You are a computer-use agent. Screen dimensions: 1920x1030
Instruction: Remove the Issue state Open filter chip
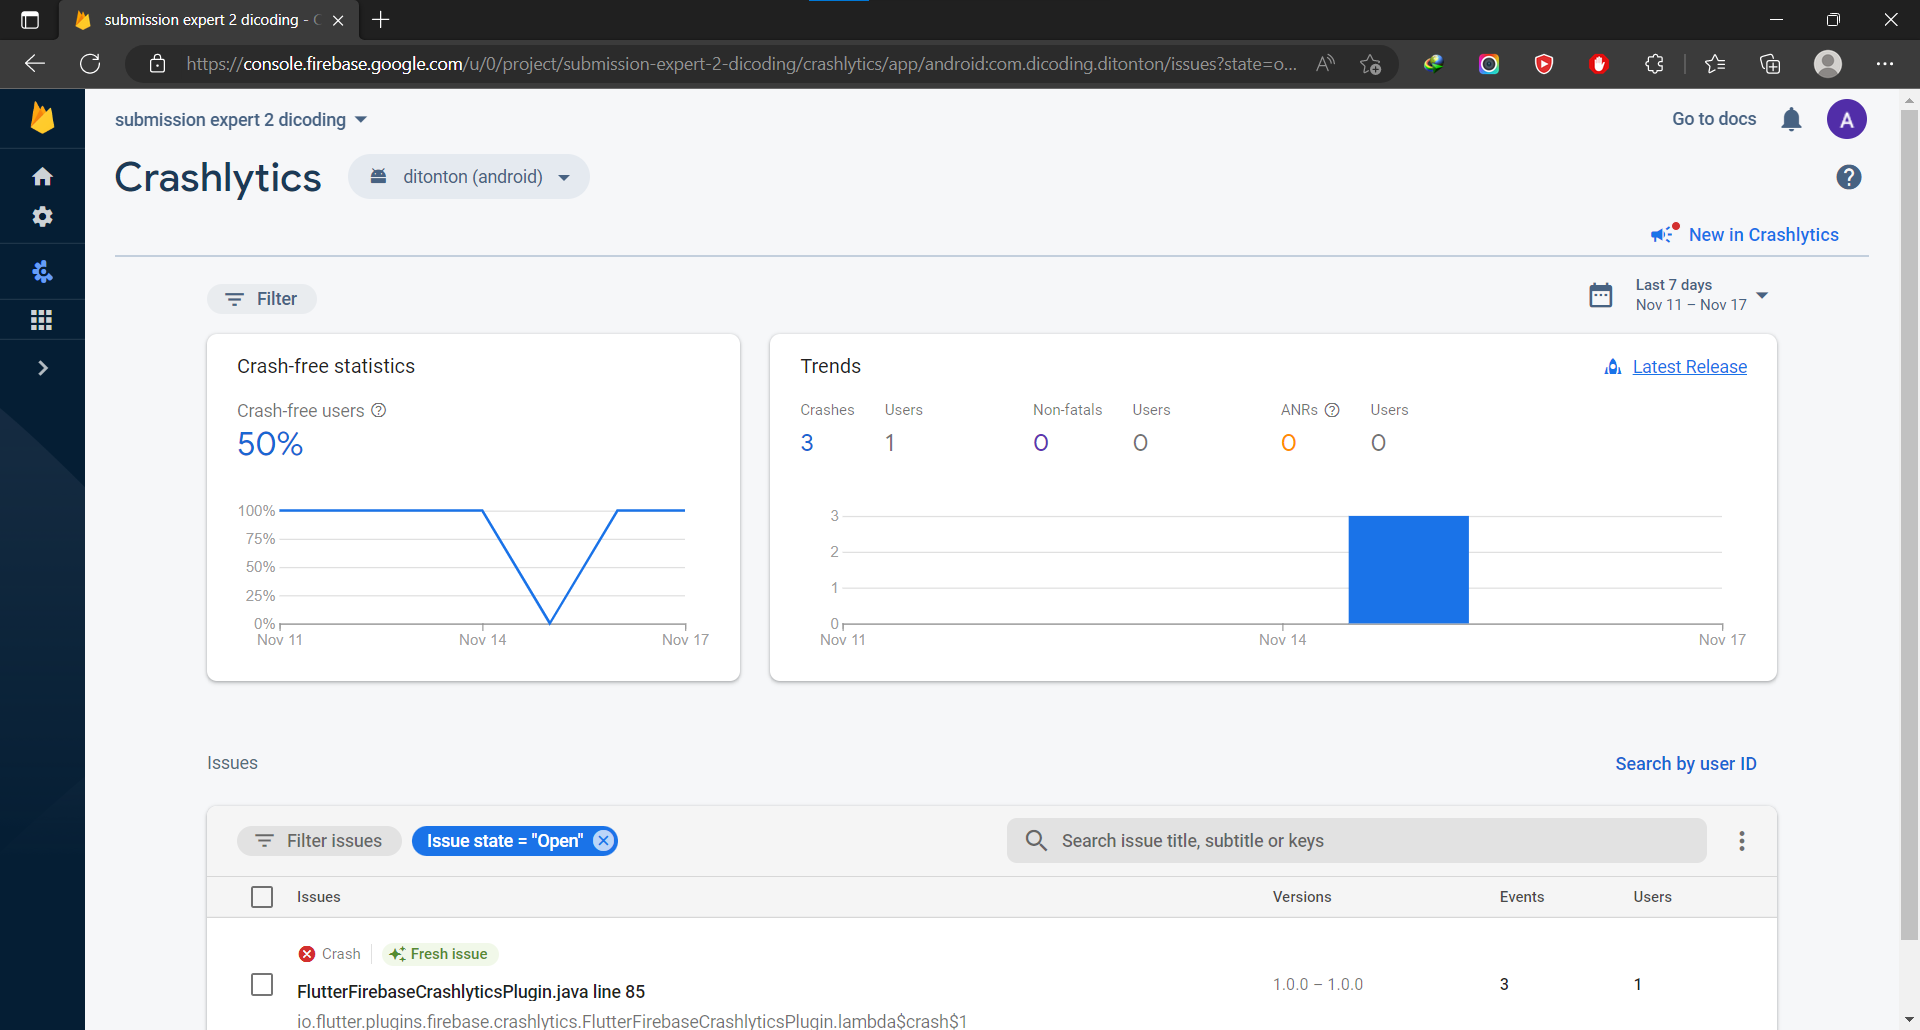click(x=601, y=840)
